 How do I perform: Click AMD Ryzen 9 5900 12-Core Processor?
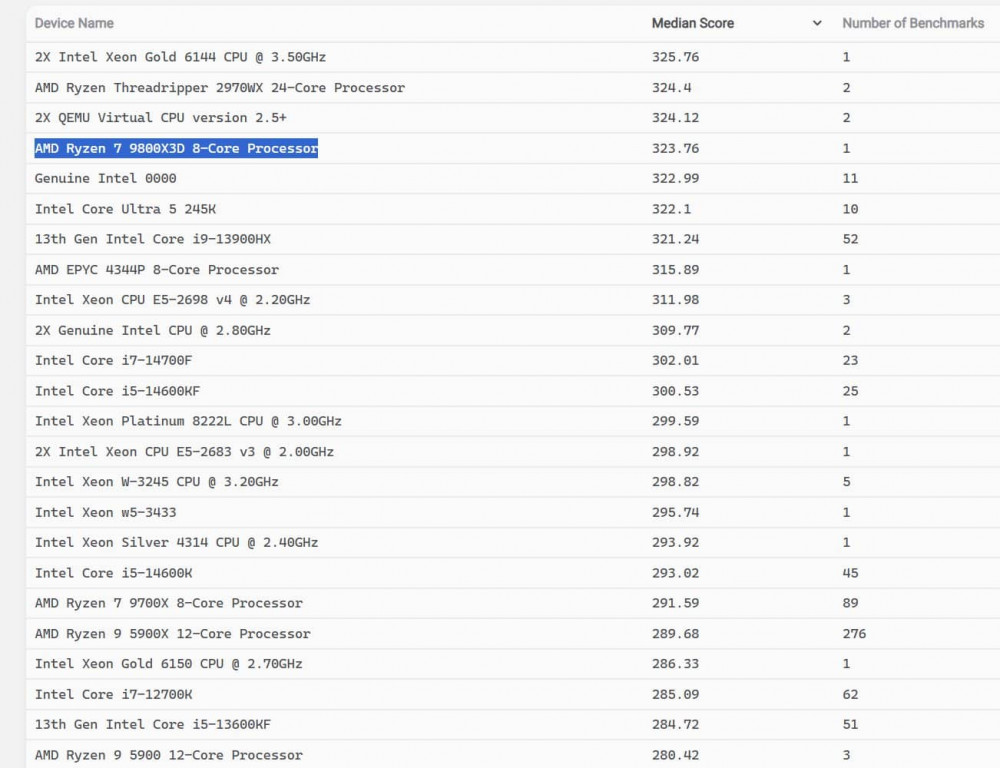pos(169,755)
